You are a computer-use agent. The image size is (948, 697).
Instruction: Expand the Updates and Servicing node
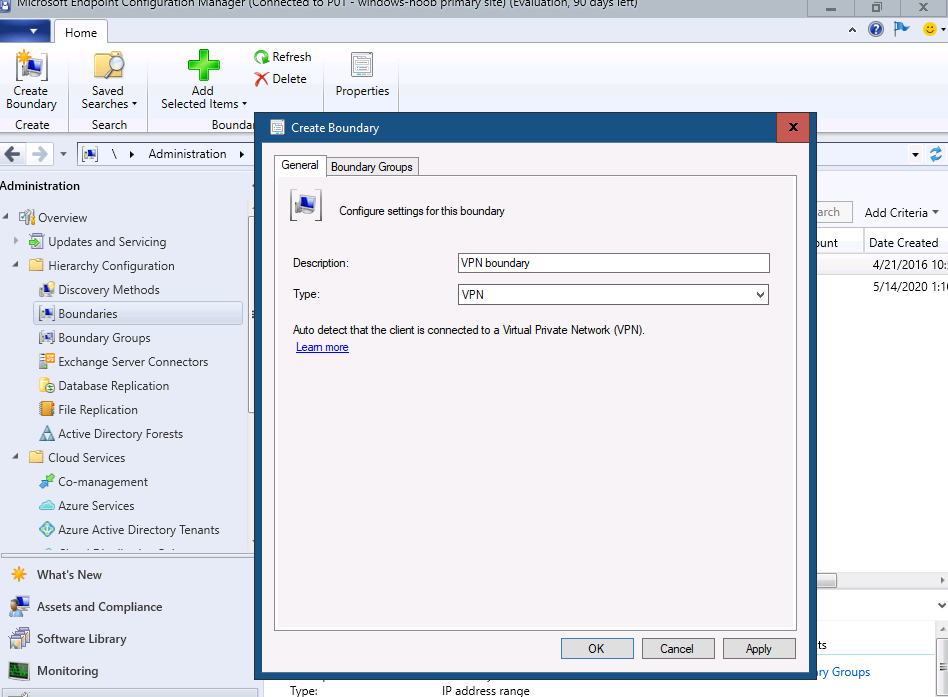16,241
